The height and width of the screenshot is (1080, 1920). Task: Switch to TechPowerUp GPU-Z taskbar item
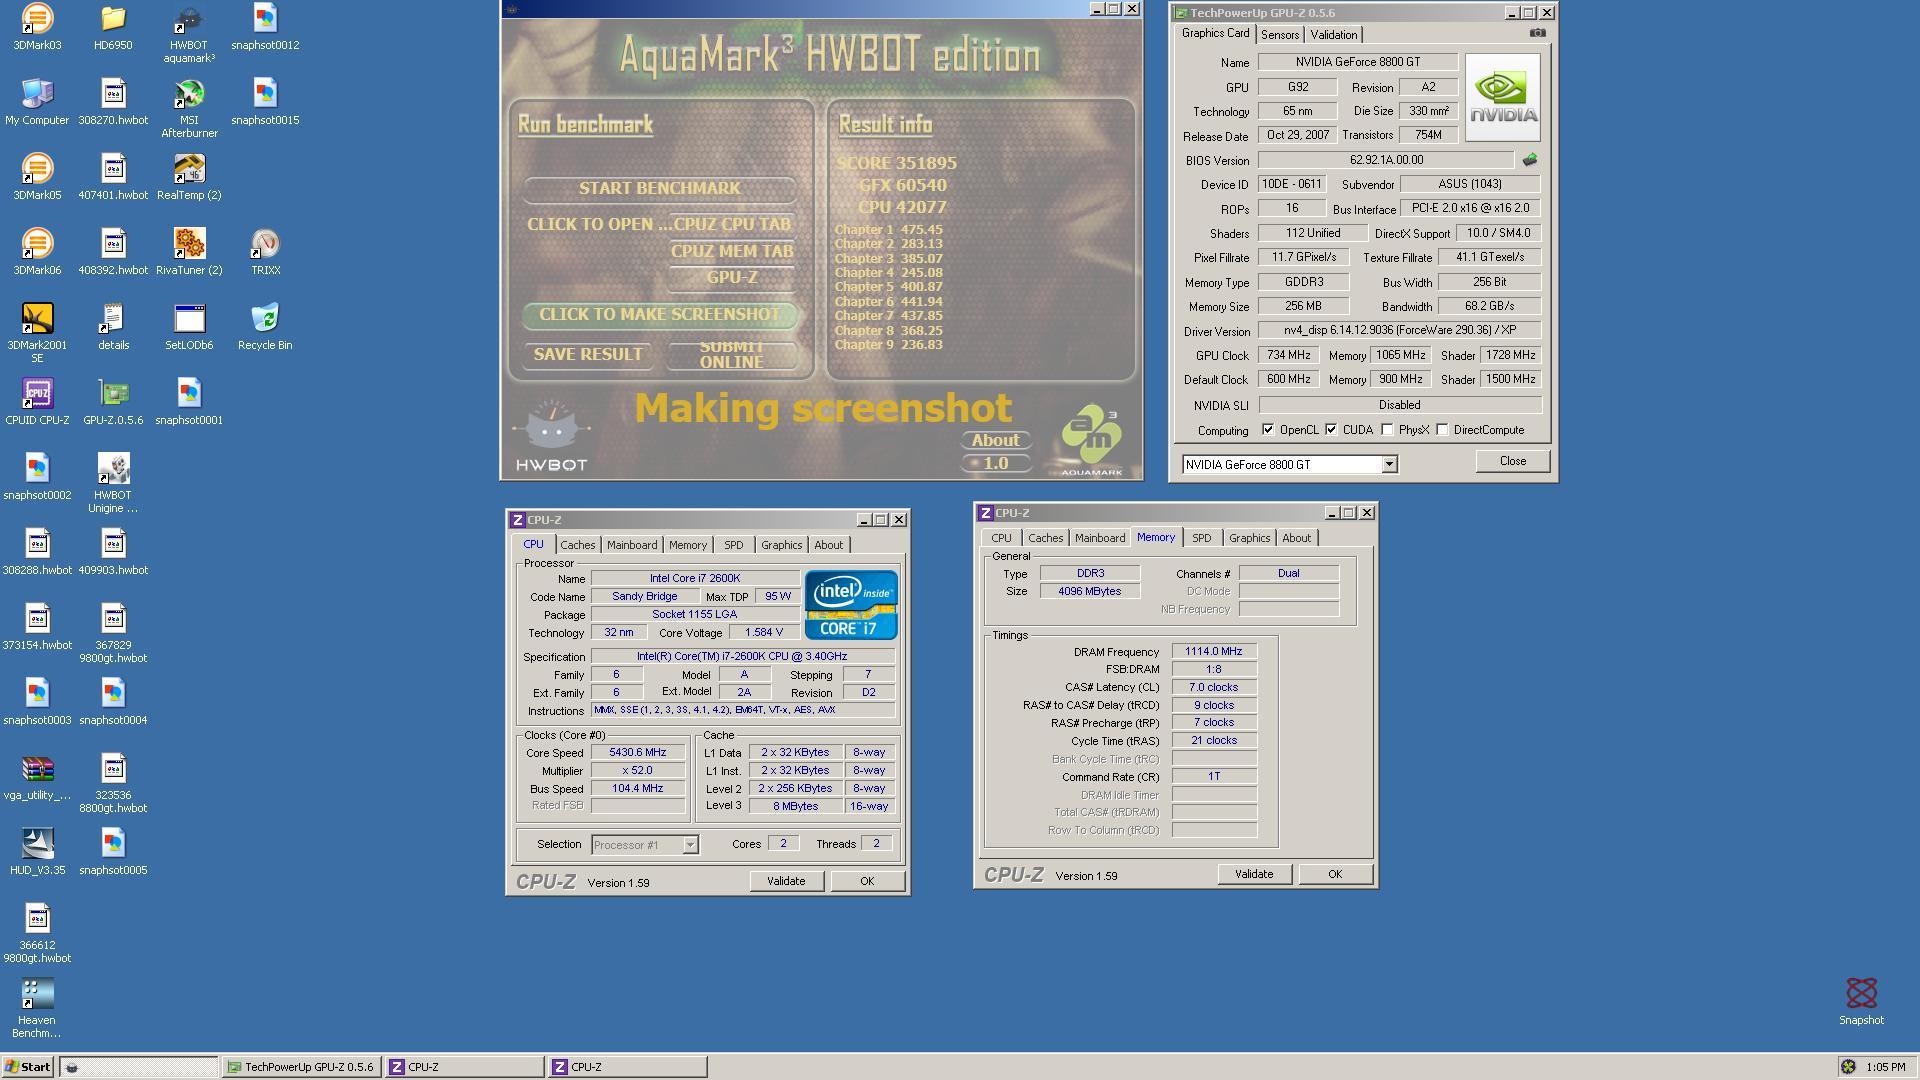pos(301,1067)
